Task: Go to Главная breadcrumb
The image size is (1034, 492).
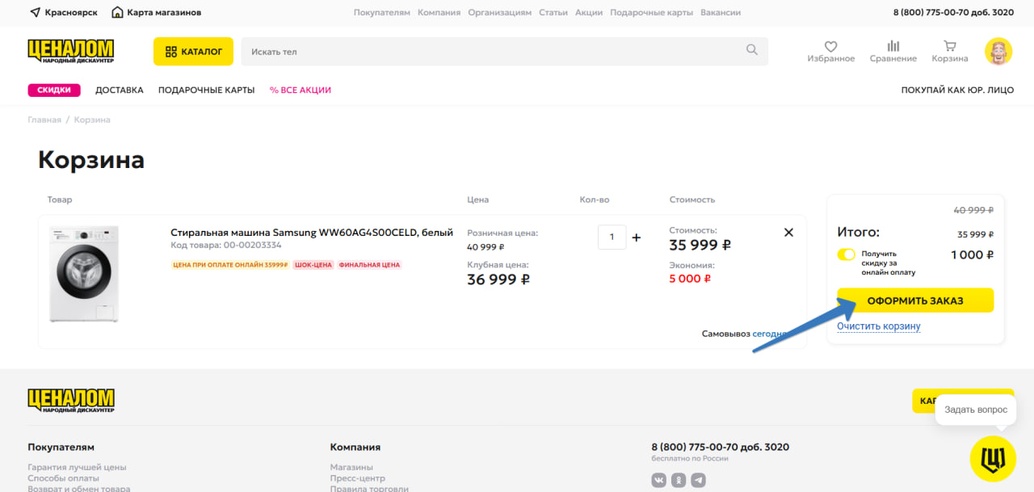Action: 44,119
